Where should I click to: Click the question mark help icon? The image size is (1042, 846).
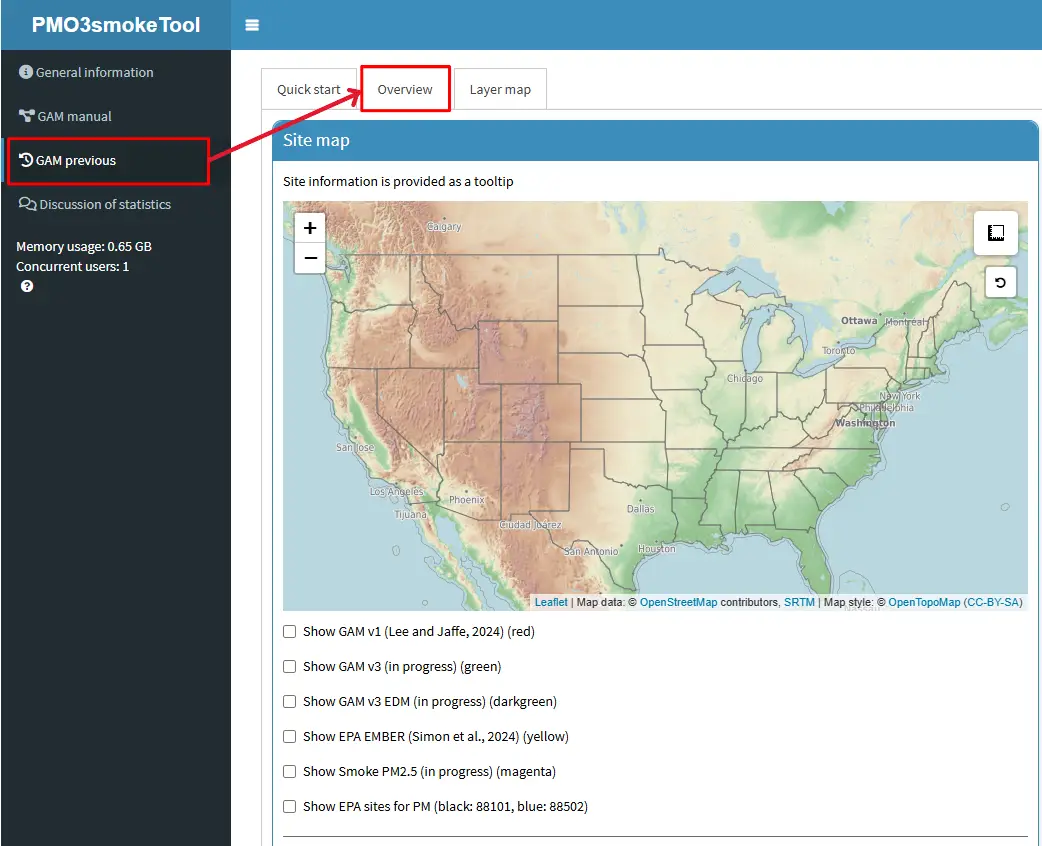click(x=27, y=286)
